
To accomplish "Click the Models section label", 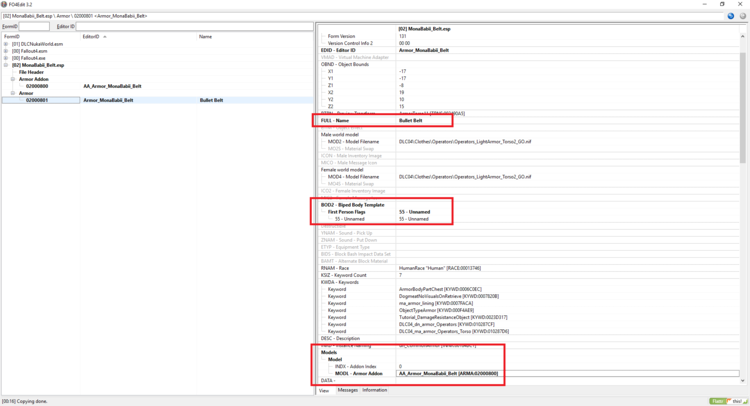I will tap(329, 352).
